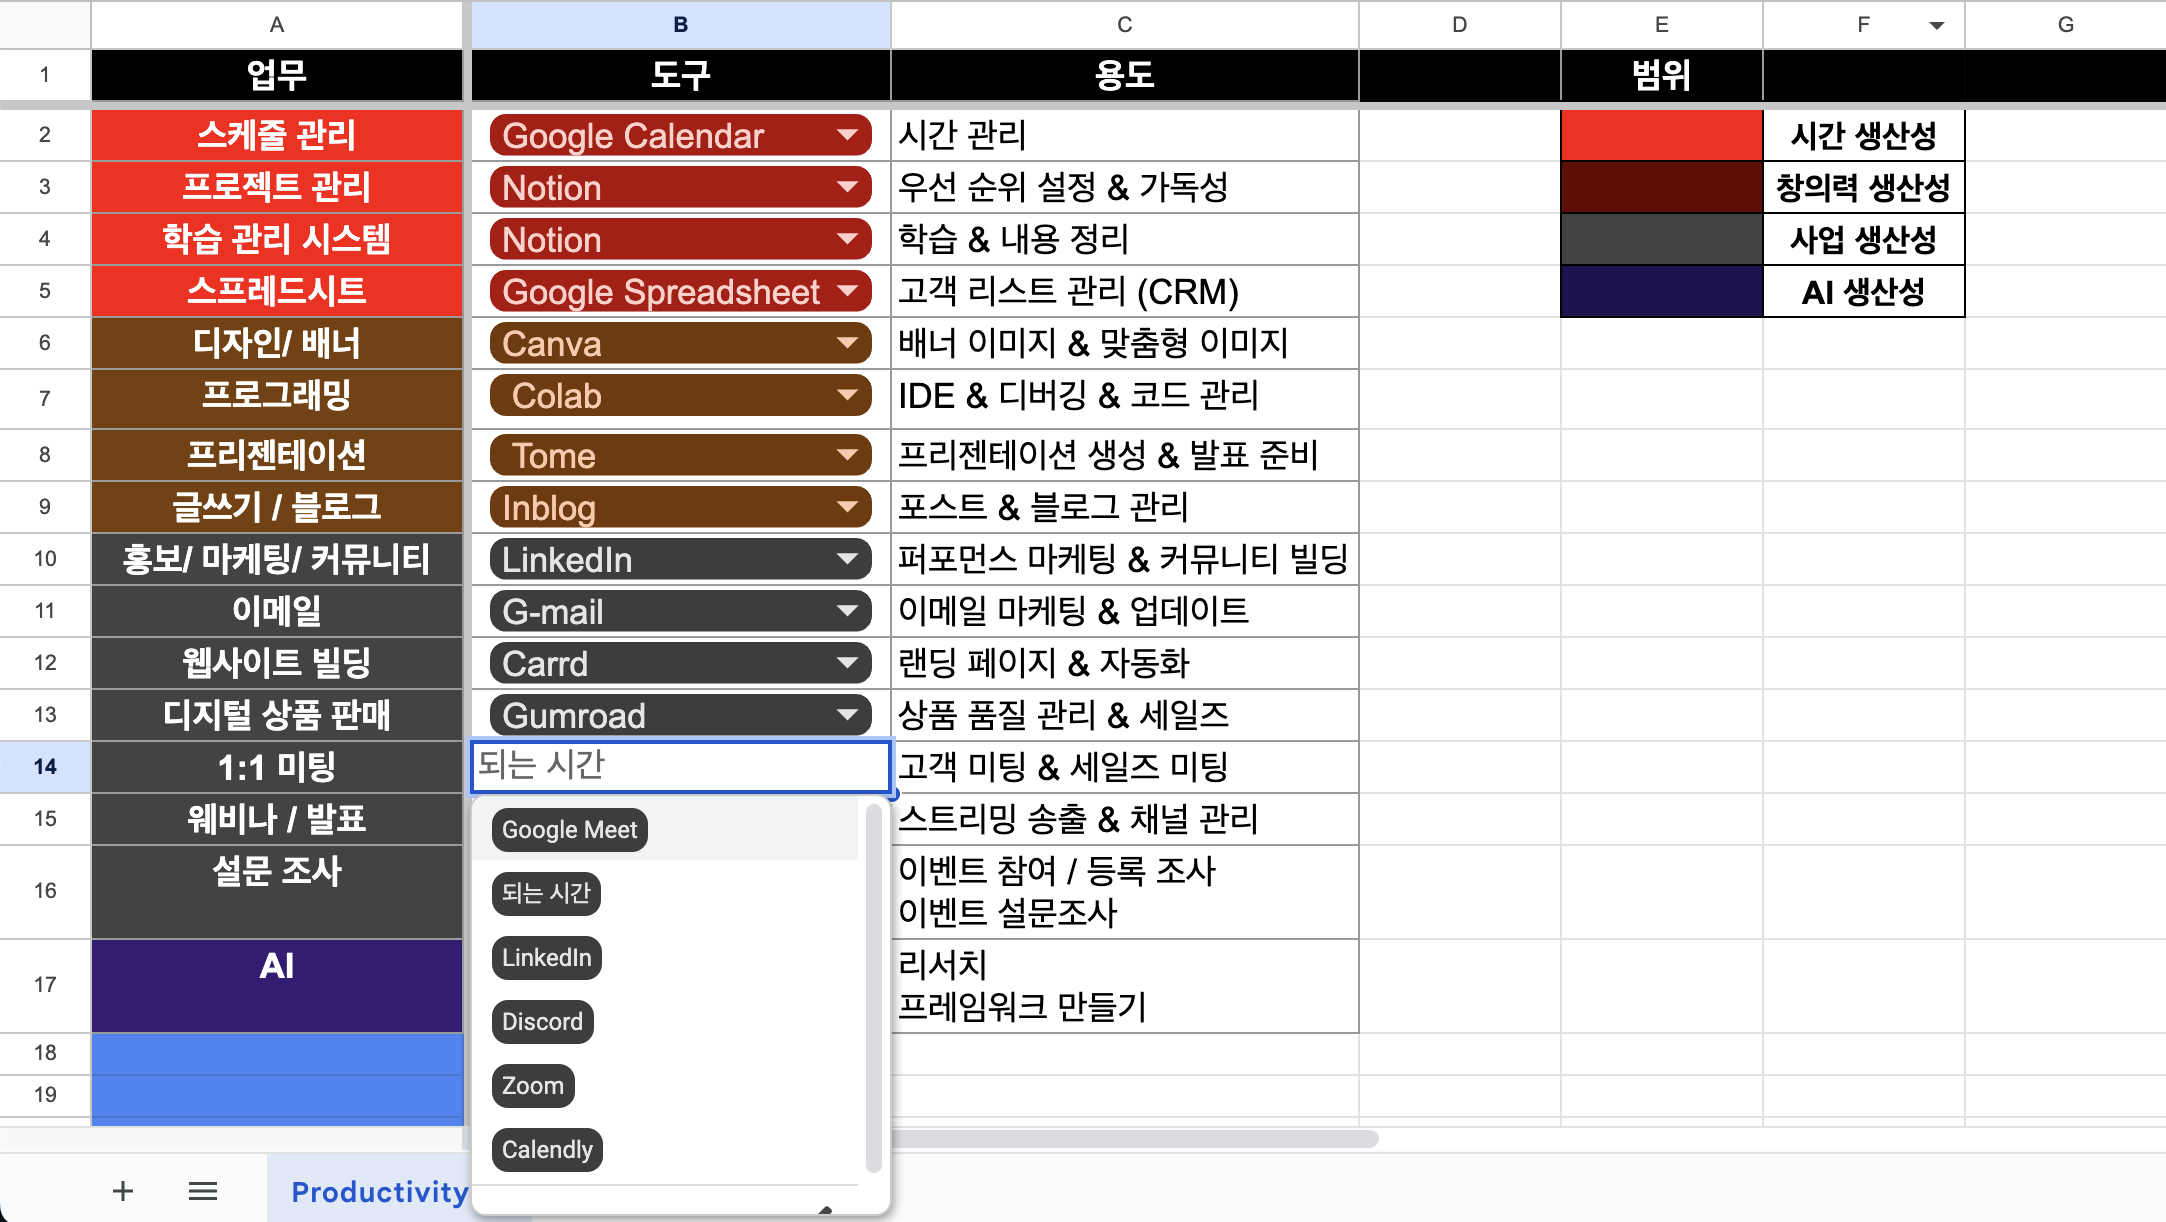
Task: Select row 1 header
Action: (x=45, y=75)
